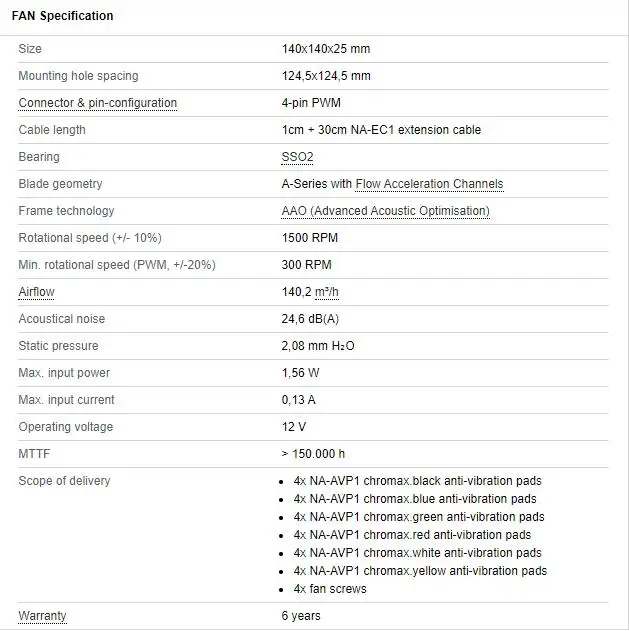Click the m³/h unit link
Viewport: 629px width, 631px height.
[x=327, y=292]
